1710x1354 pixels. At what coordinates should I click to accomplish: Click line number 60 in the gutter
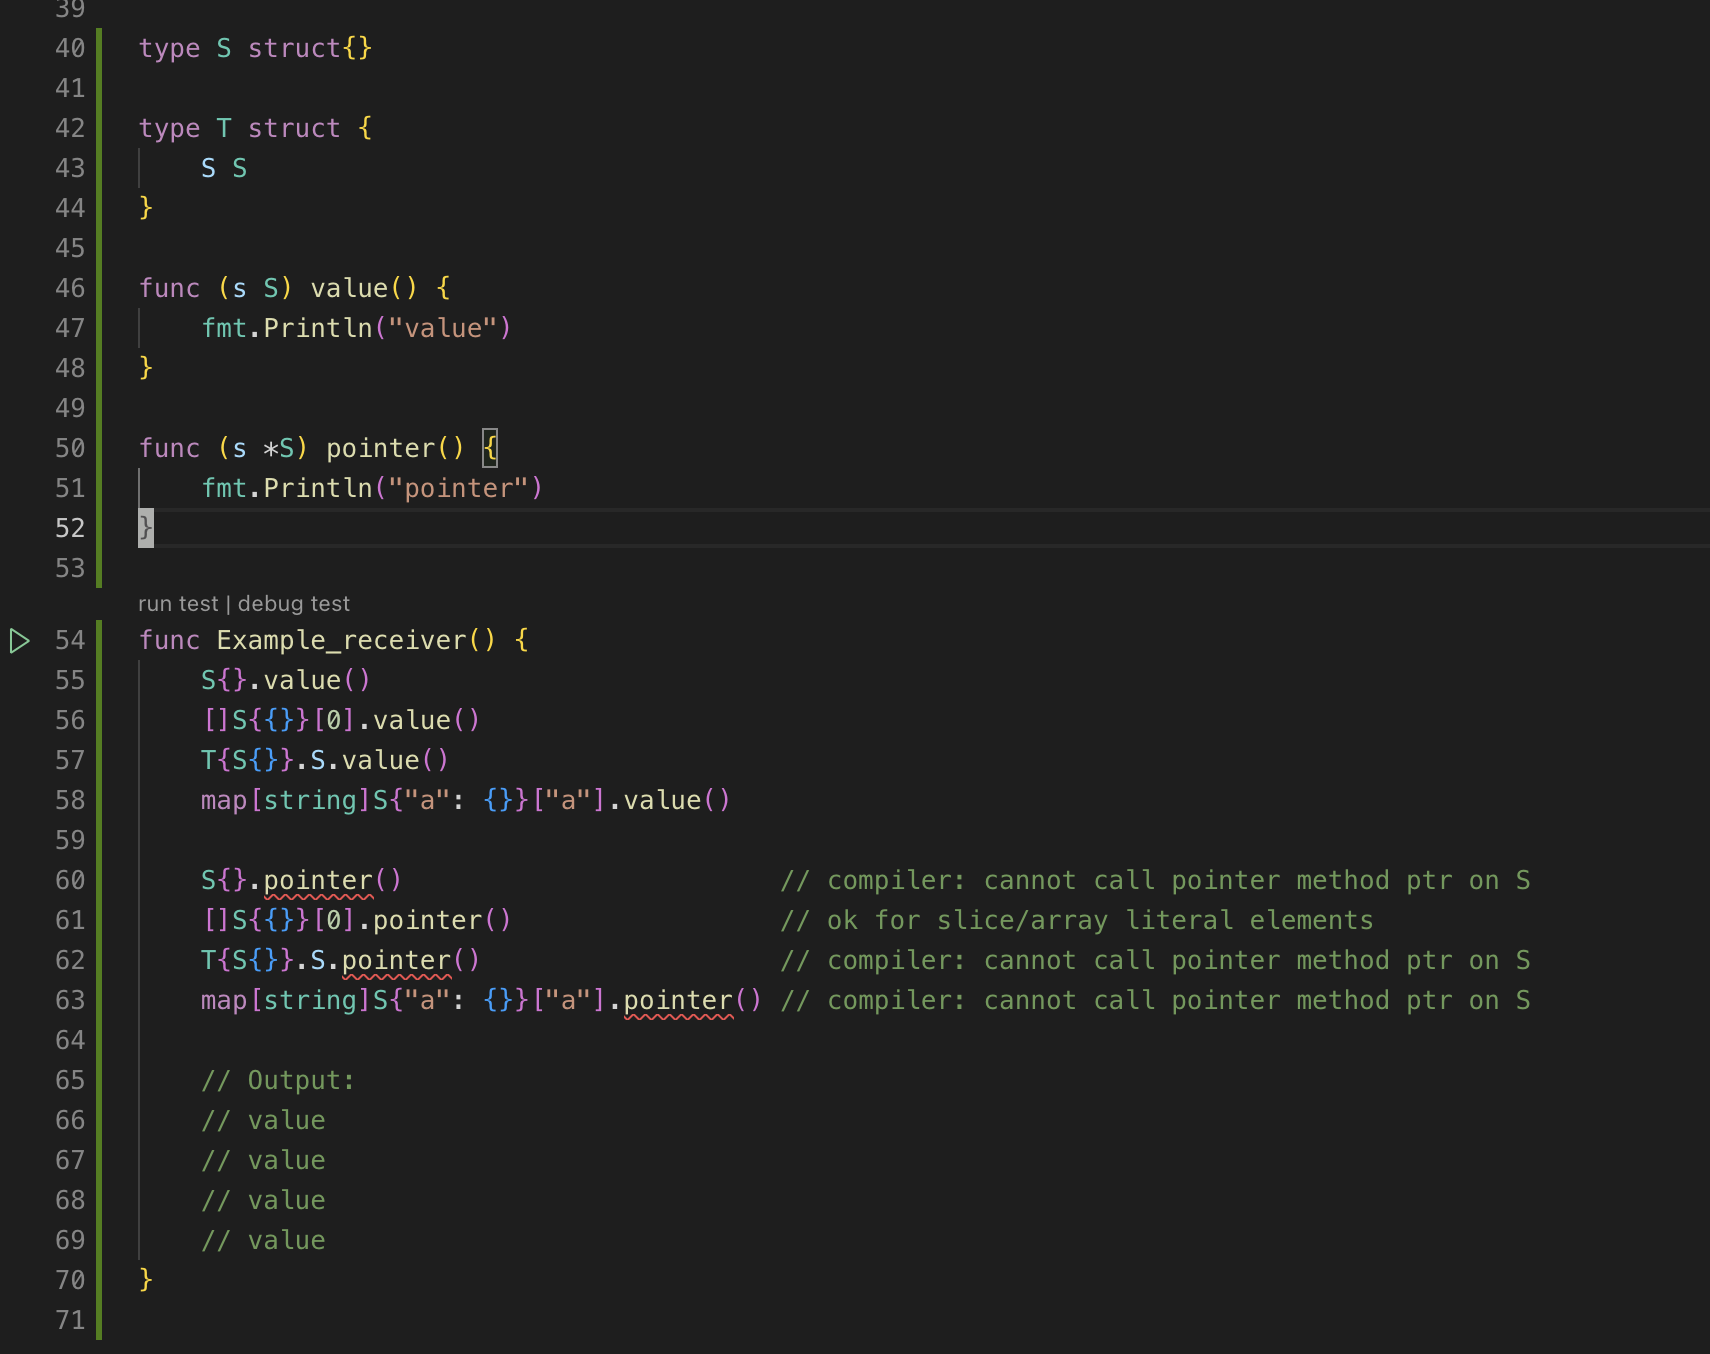(x=70, y=881)
